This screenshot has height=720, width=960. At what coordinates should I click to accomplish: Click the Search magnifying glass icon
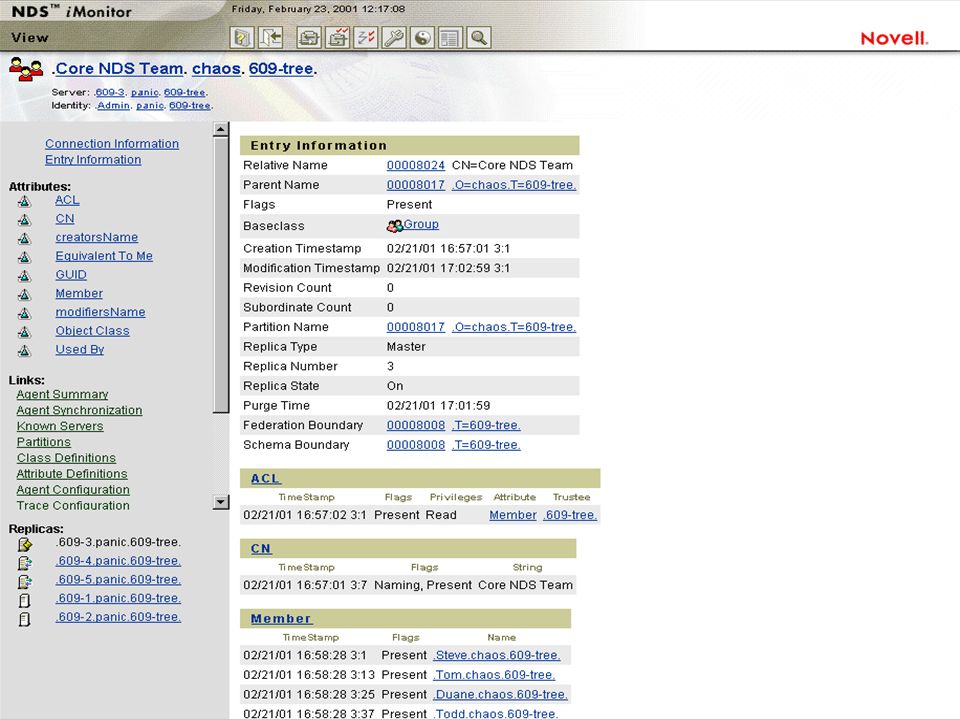[479, 38]
